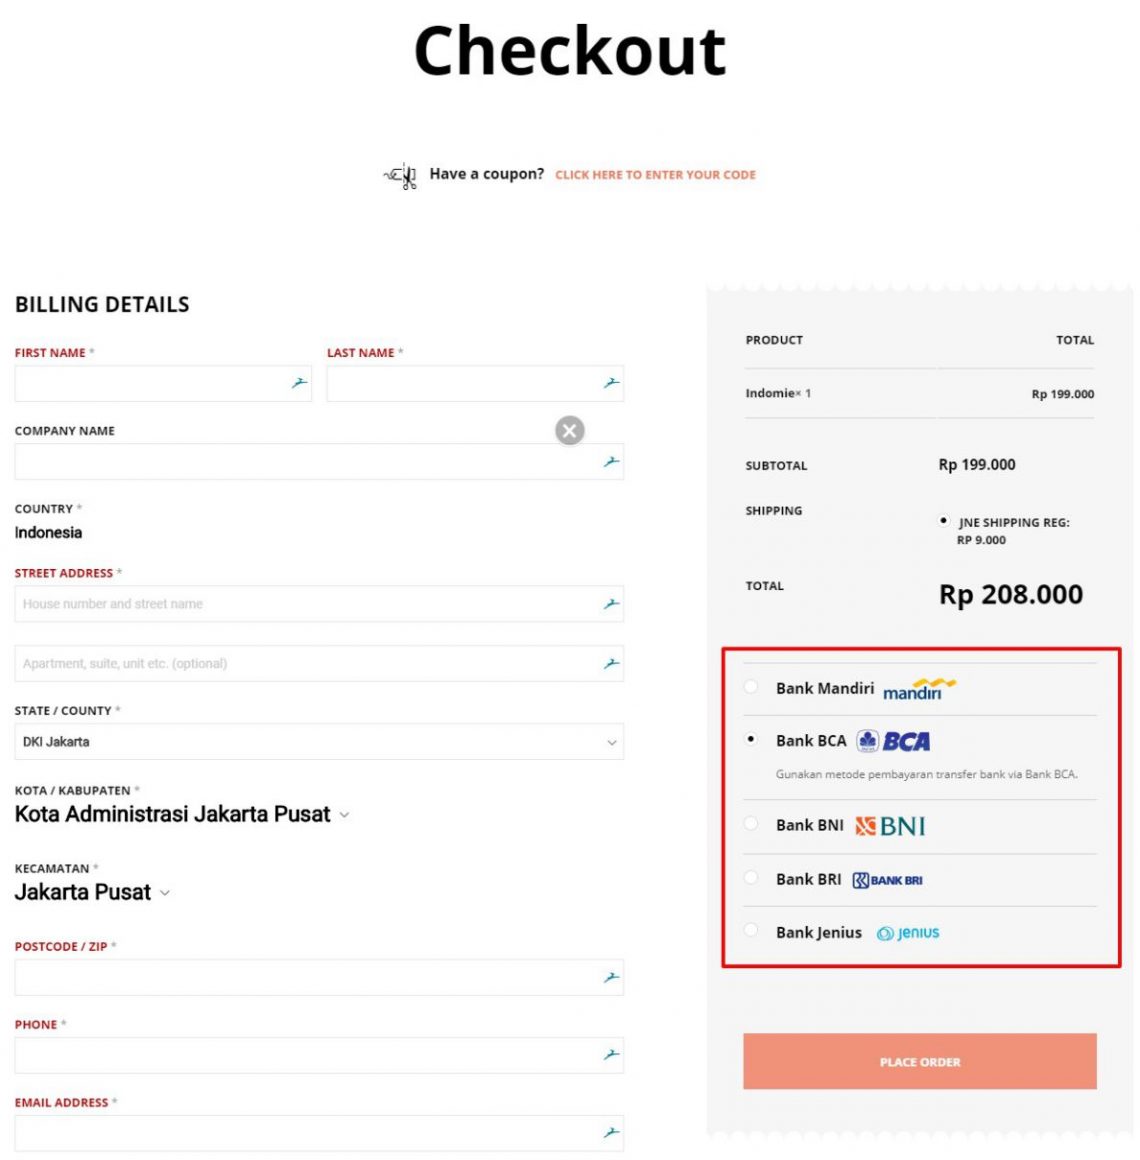
Task: Dismiss with the gray circular X icon
Action: click(x=569, y=430)
